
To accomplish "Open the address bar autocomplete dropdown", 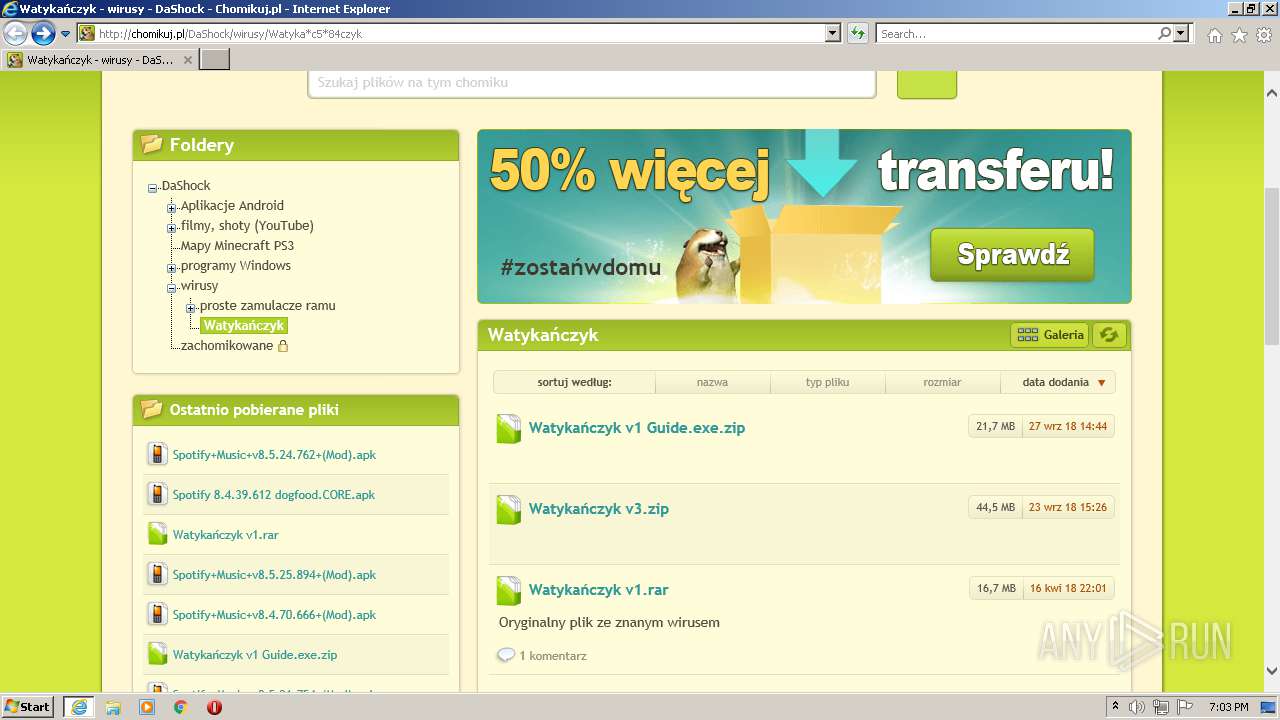I will (833, 34).
